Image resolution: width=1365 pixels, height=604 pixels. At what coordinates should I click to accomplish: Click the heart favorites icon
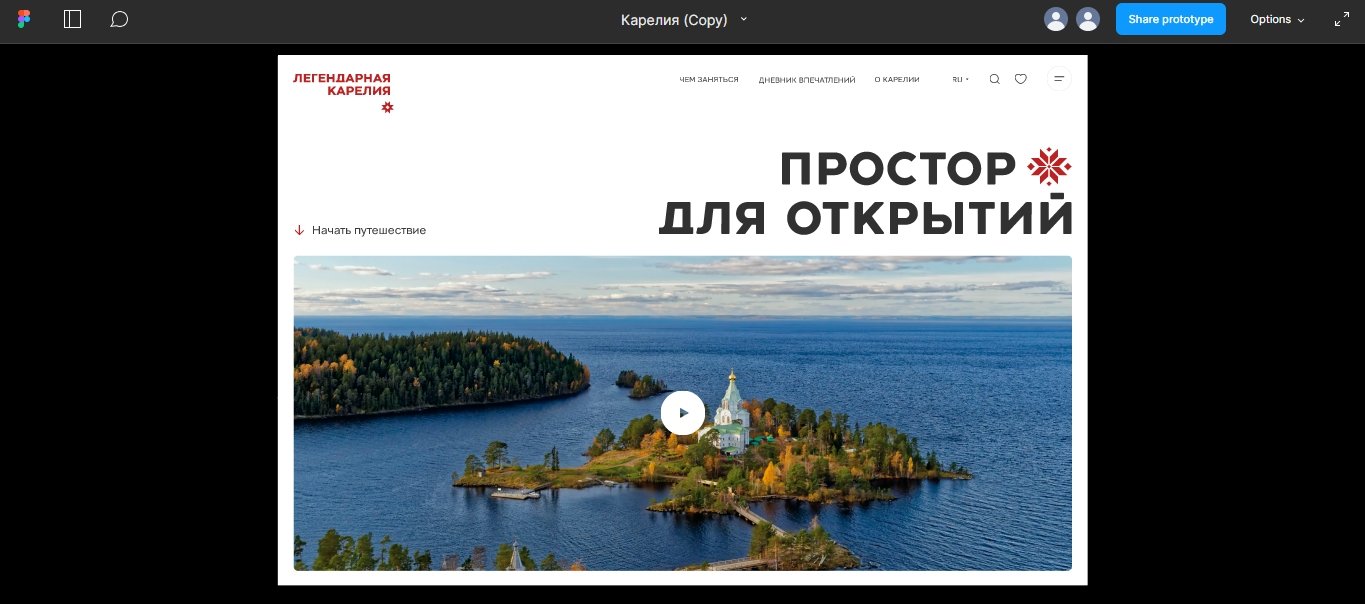point(1021,79)
